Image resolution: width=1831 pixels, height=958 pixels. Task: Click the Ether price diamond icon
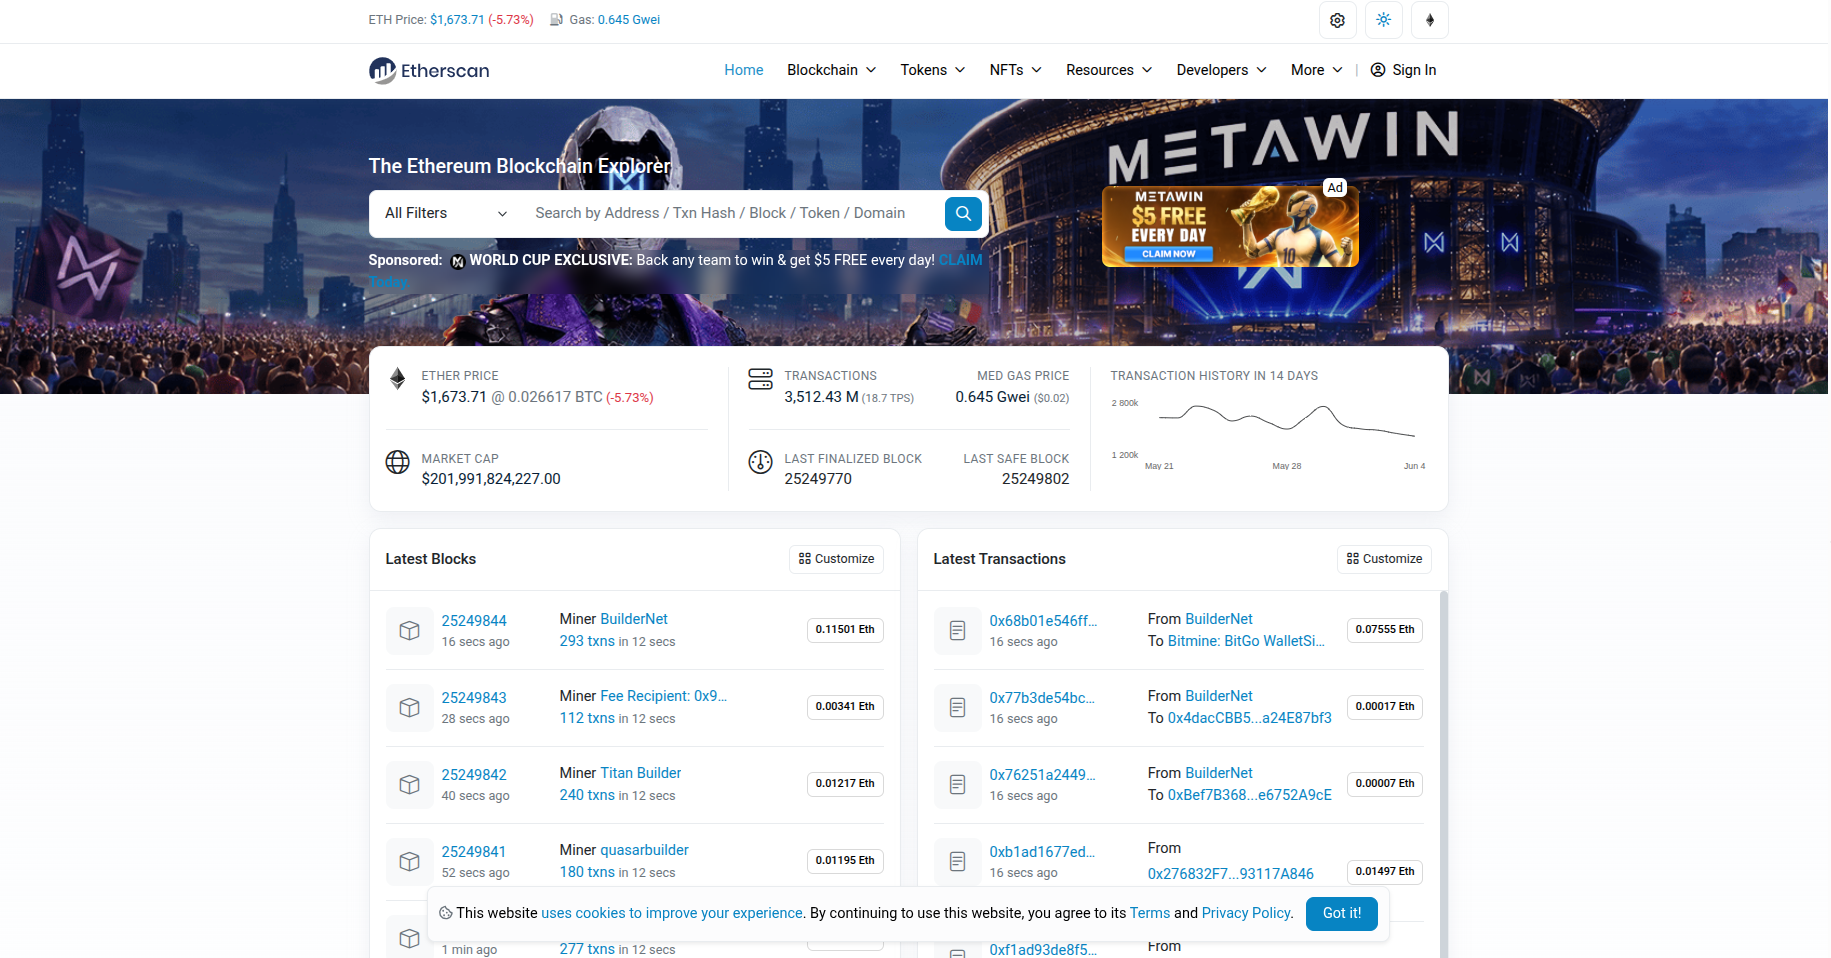coord(397,378)
